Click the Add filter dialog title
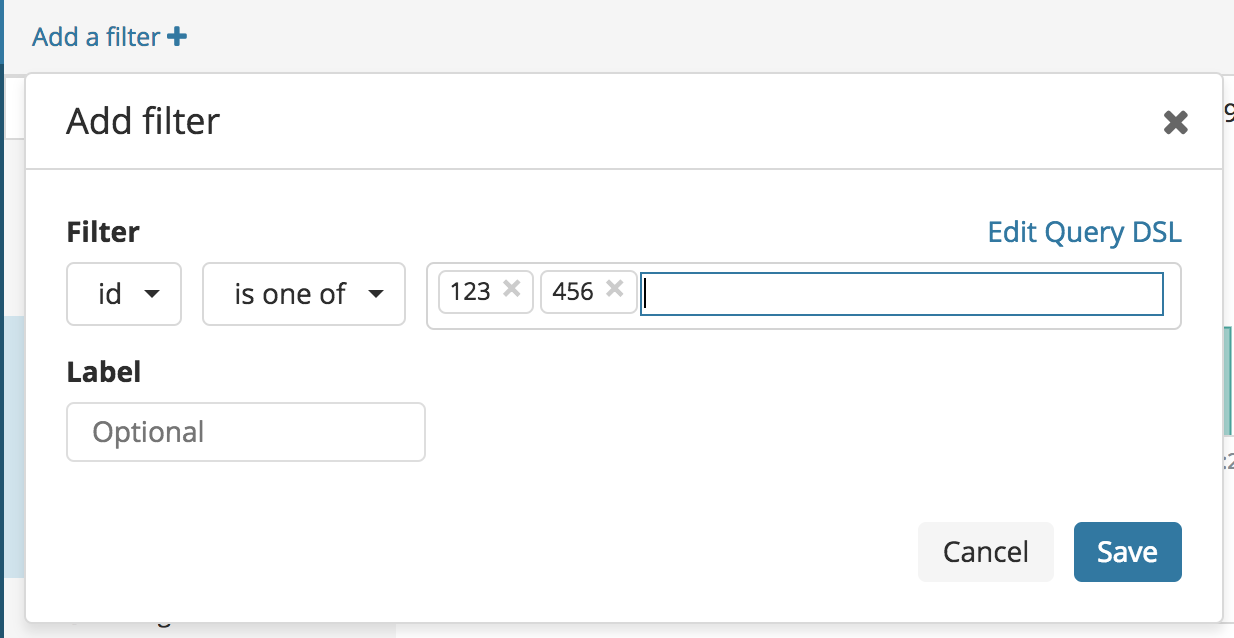This screenshot has height=638, width=1234. 143,122
